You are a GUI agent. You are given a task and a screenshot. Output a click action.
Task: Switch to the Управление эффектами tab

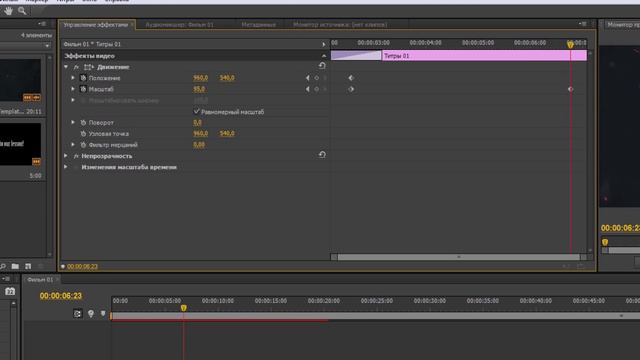tap(96, 24)
